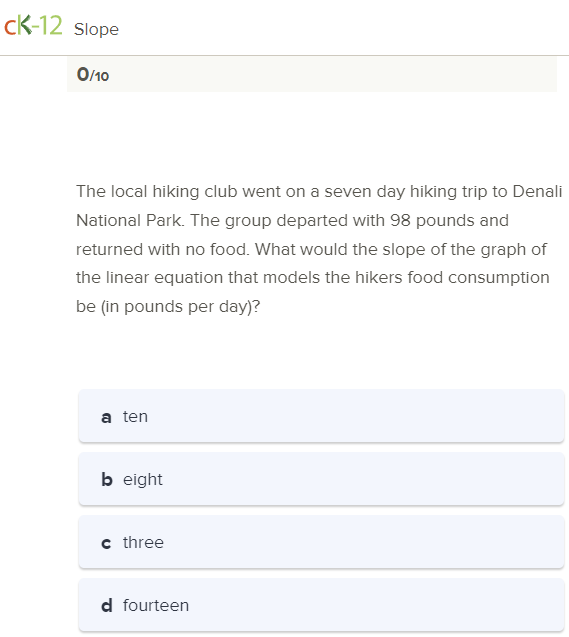Click the word three in option c
569x637 pixels.
click(x=143, y=542)
